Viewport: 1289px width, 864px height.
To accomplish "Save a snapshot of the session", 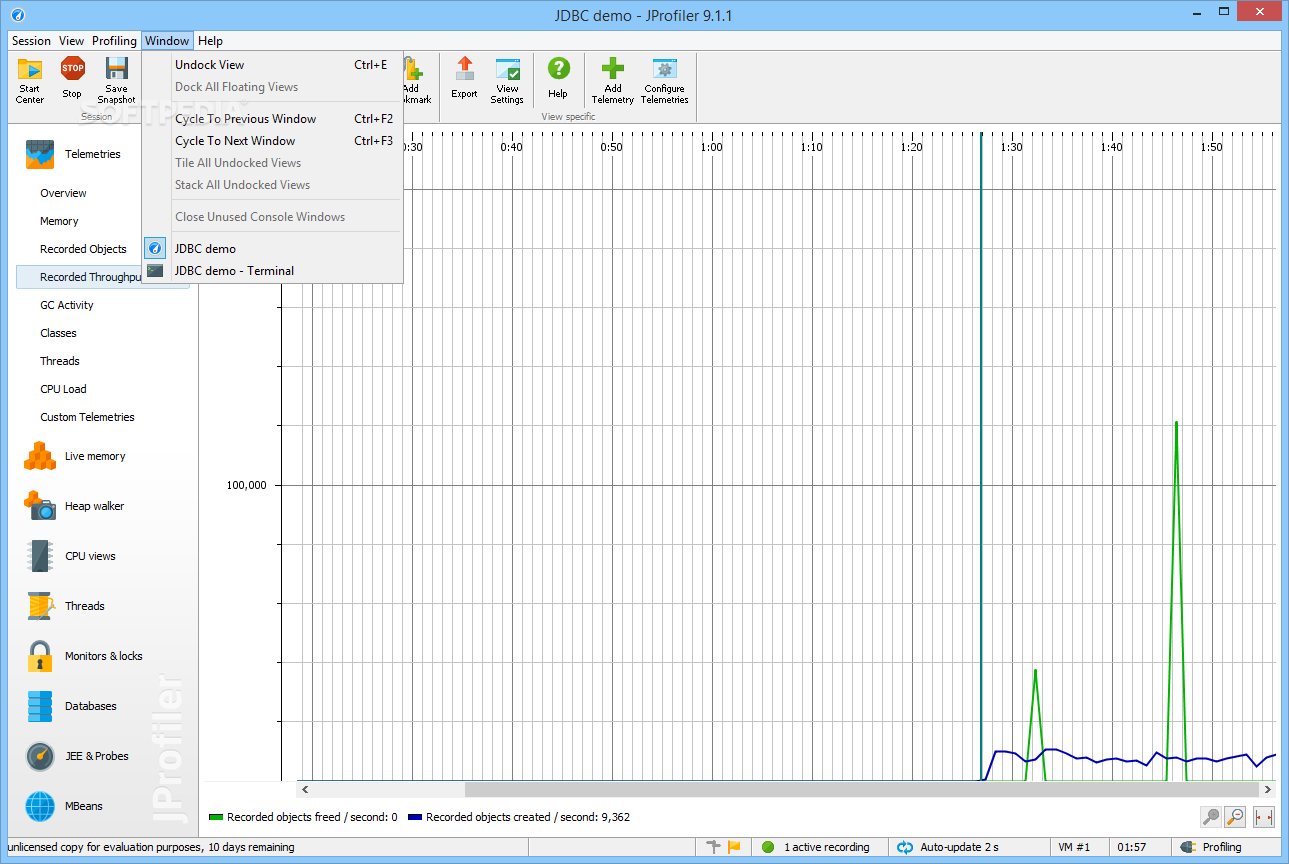I will (x=116, y=80).
